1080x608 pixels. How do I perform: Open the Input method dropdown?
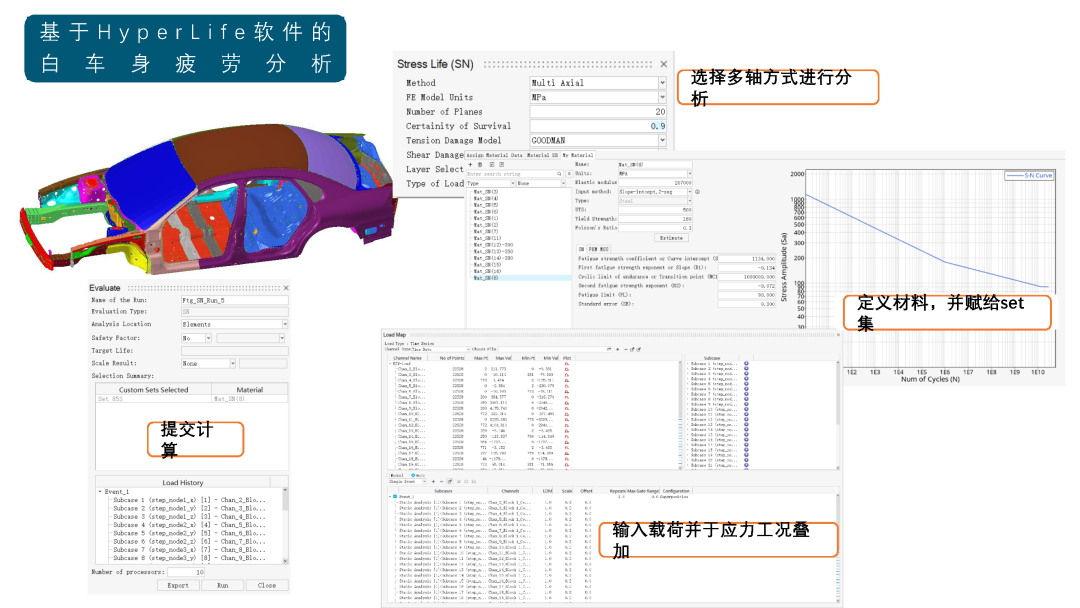654,191
